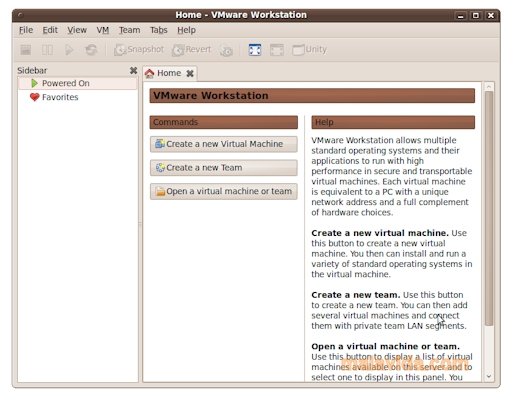Click the vertical scrollbar thumb

[489, 208]
